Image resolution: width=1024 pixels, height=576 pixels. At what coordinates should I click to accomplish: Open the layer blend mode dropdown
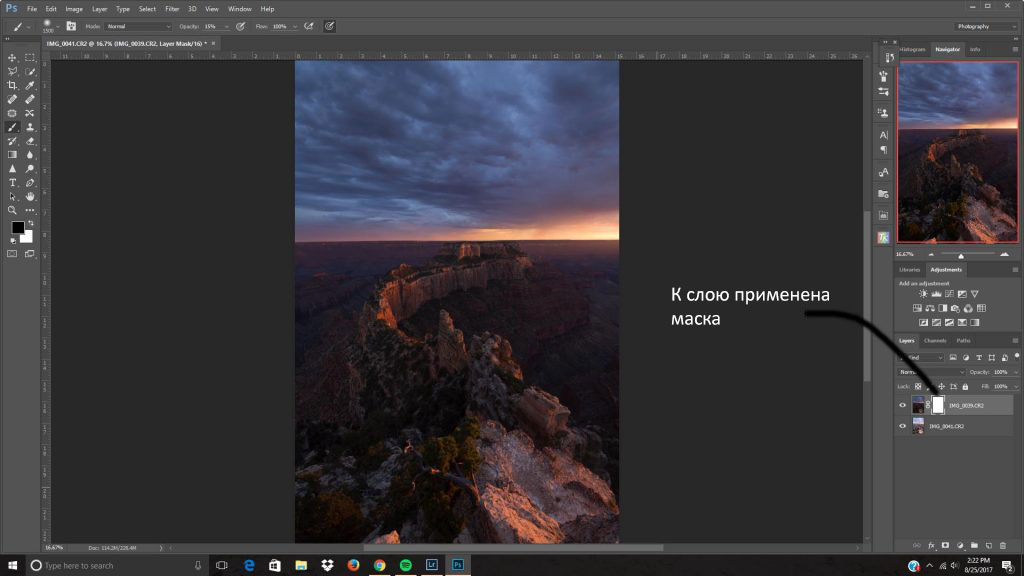point(931,372)
